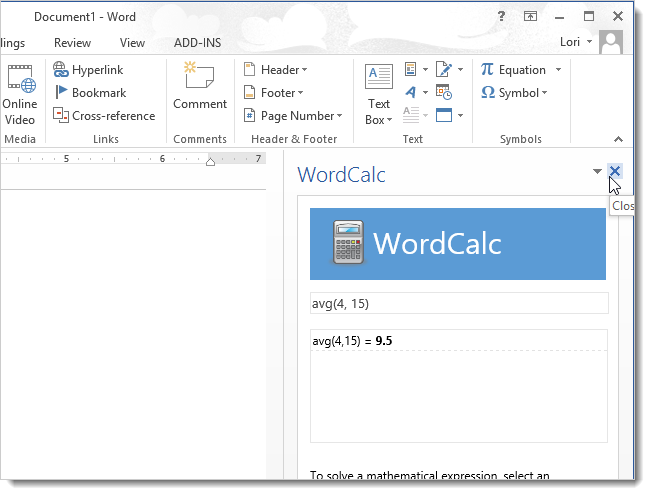This screenshot has width=650, height=495.
Task: Open the ADD-INS tab
Action: click(x=197, y=43)
